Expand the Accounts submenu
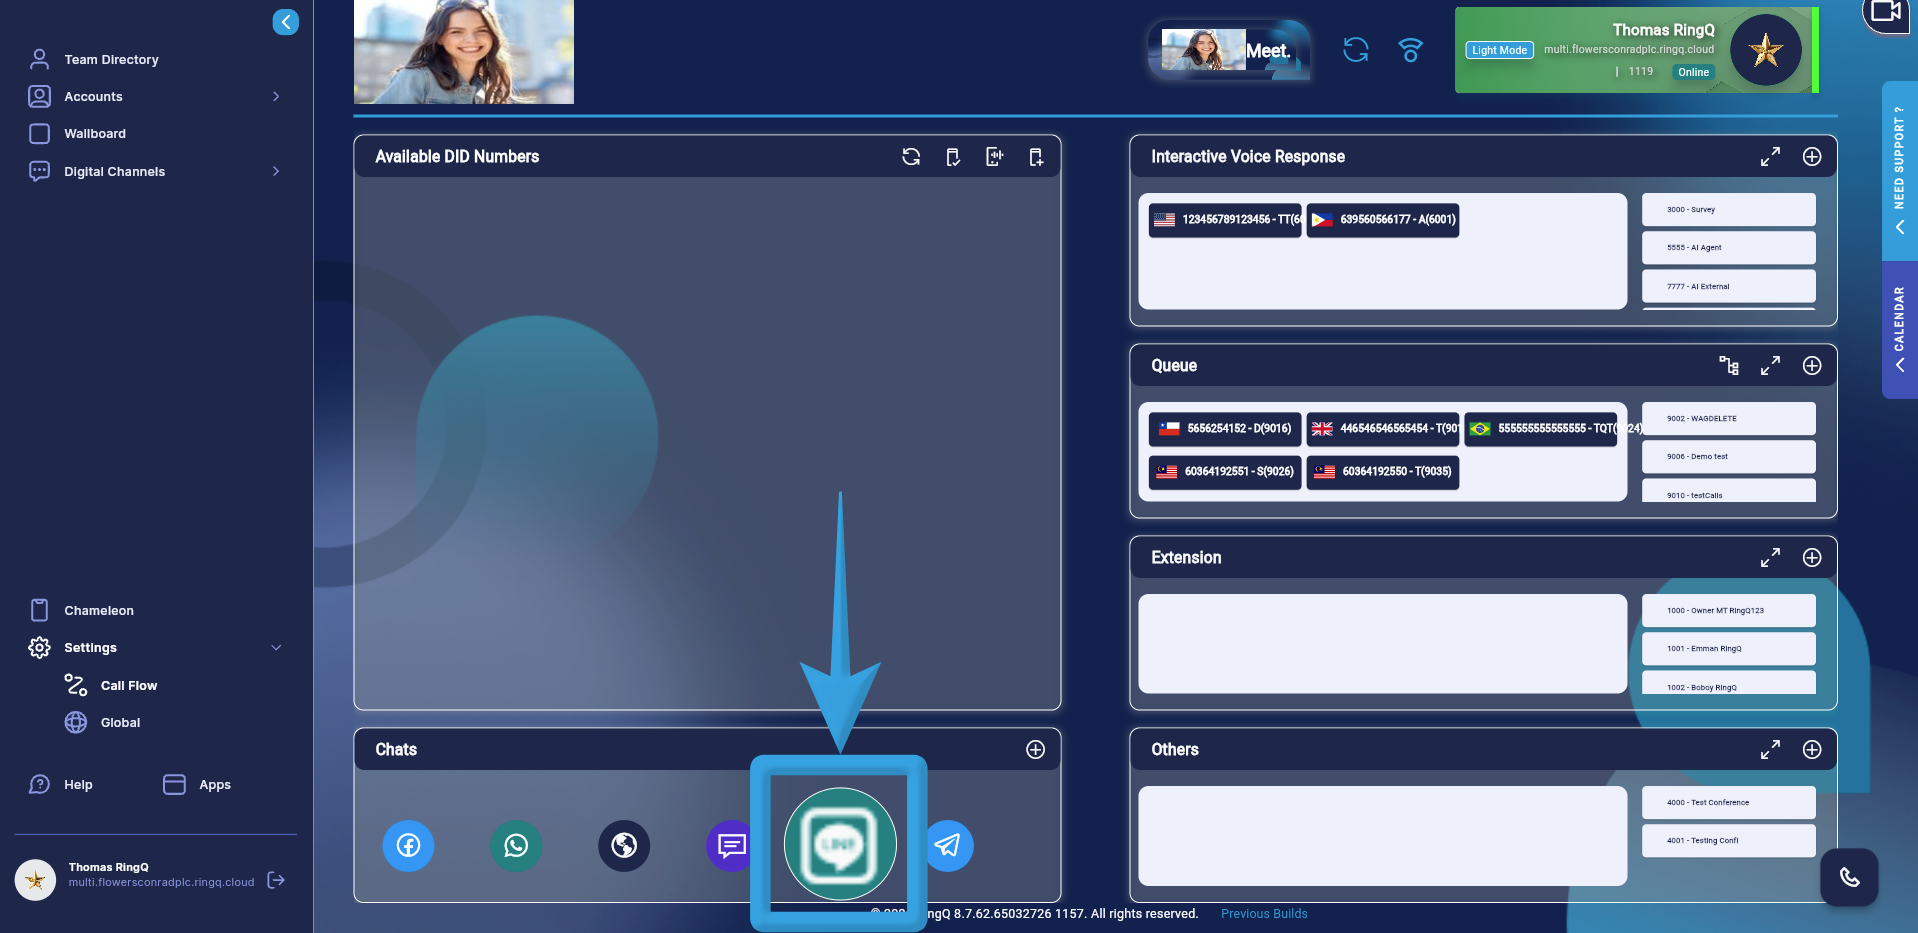The image size is (1918, 933). 276,97
